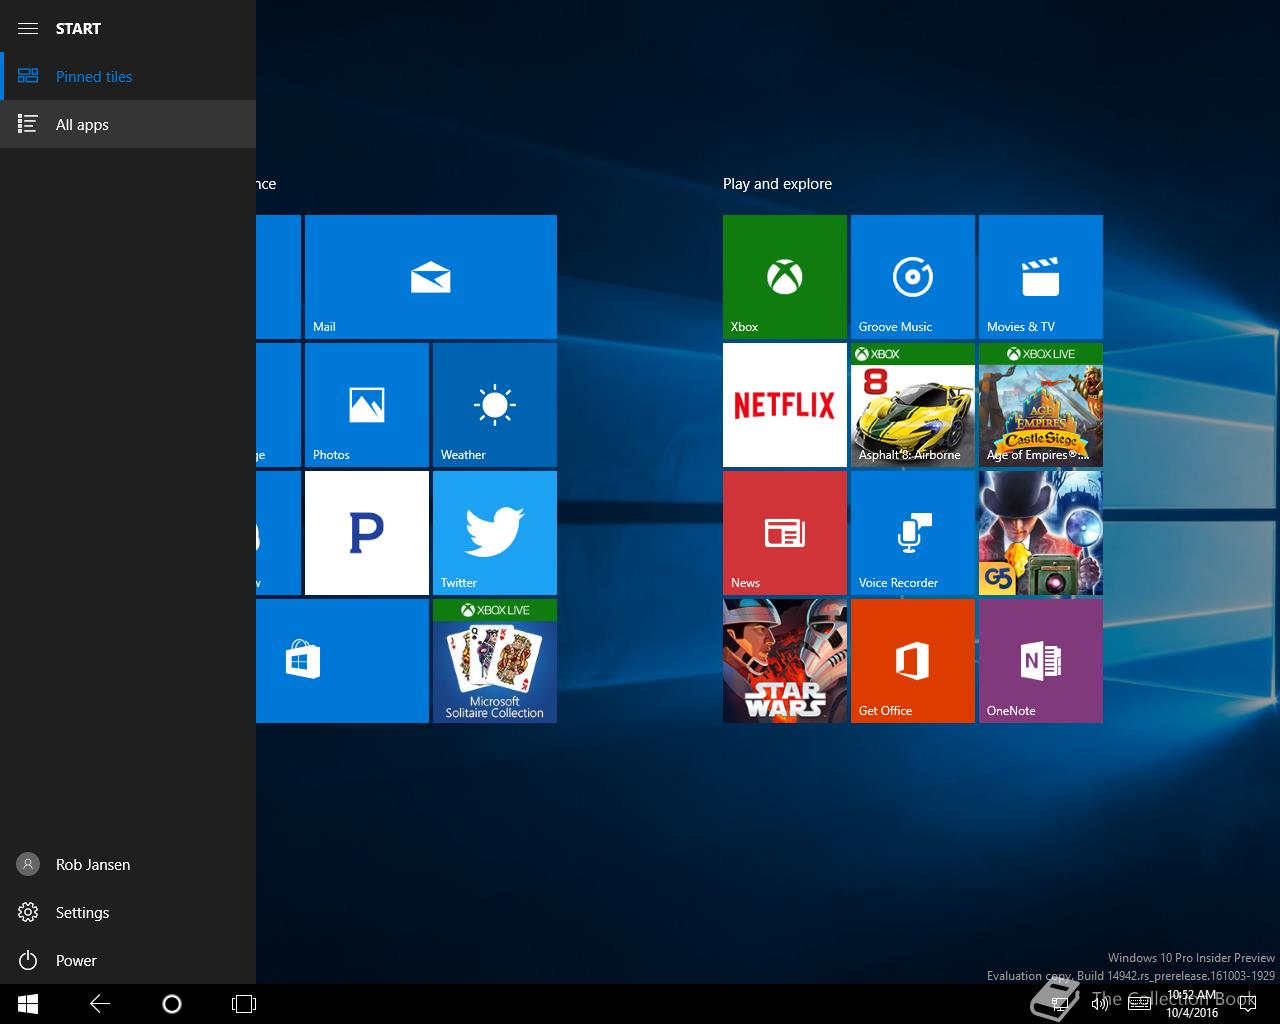Launch the G5 hidden object game tile
This screenshot has width=1280, height=1024.
point(1041,533)
